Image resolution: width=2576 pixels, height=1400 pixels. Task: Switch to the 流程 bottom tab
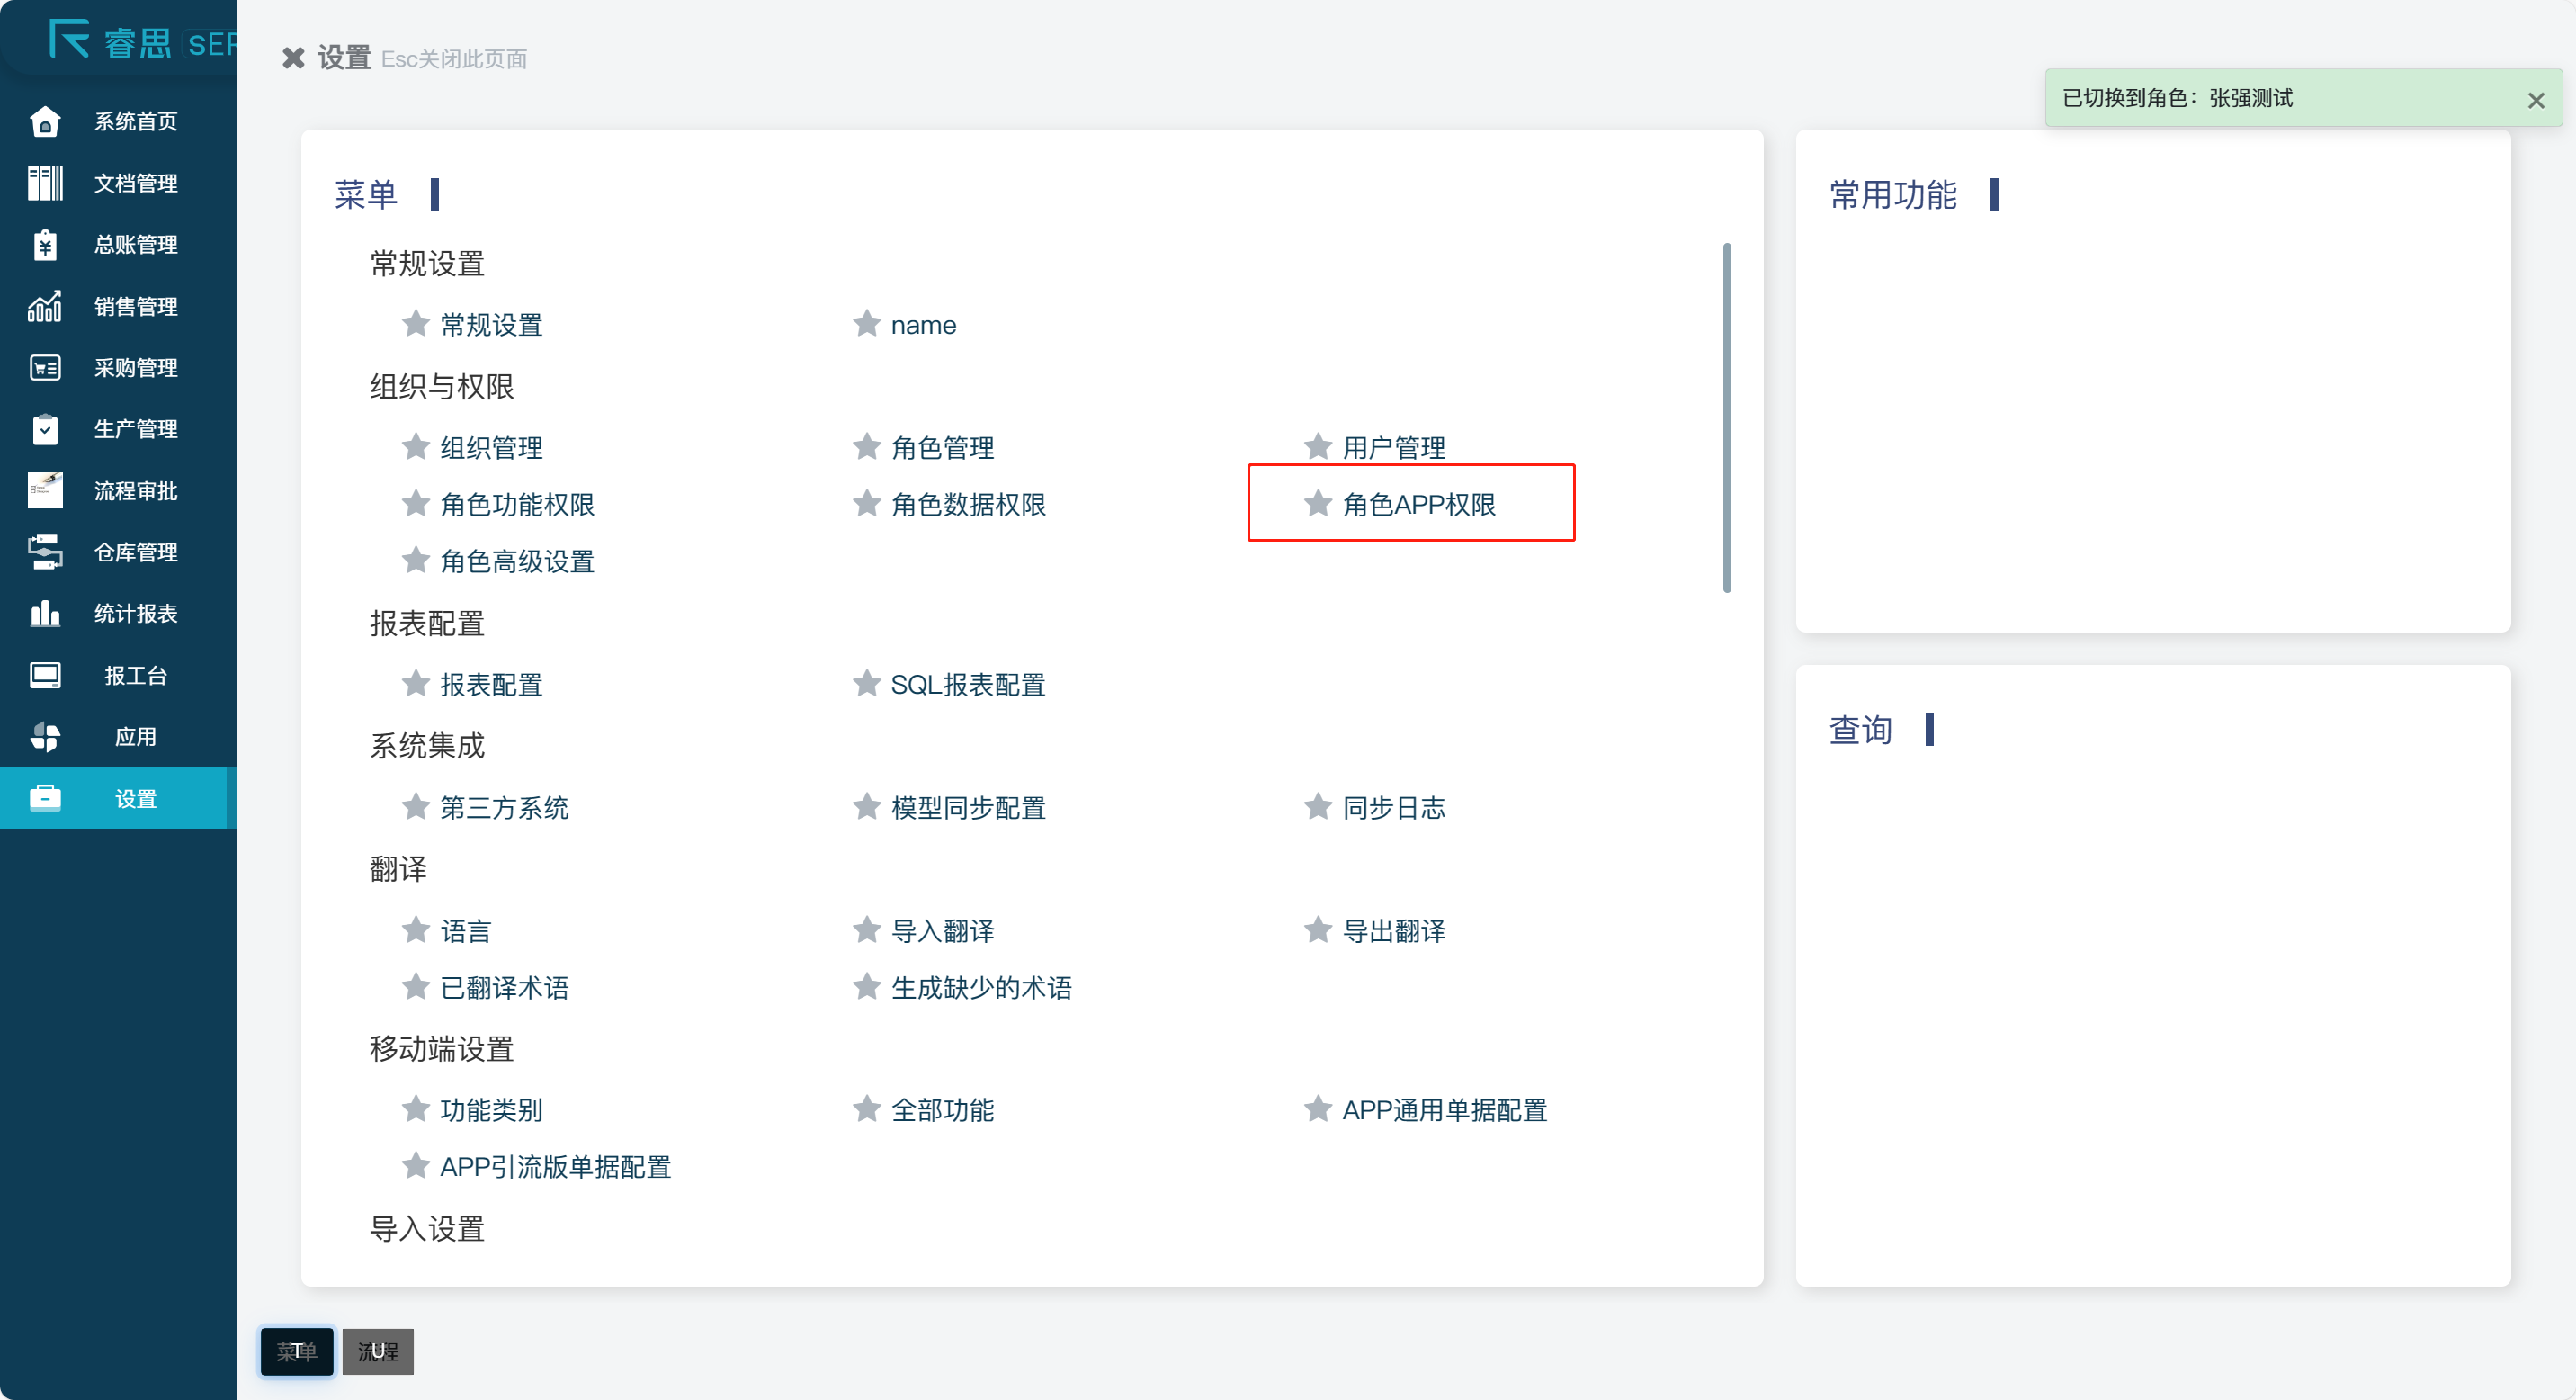(378, 1352)
